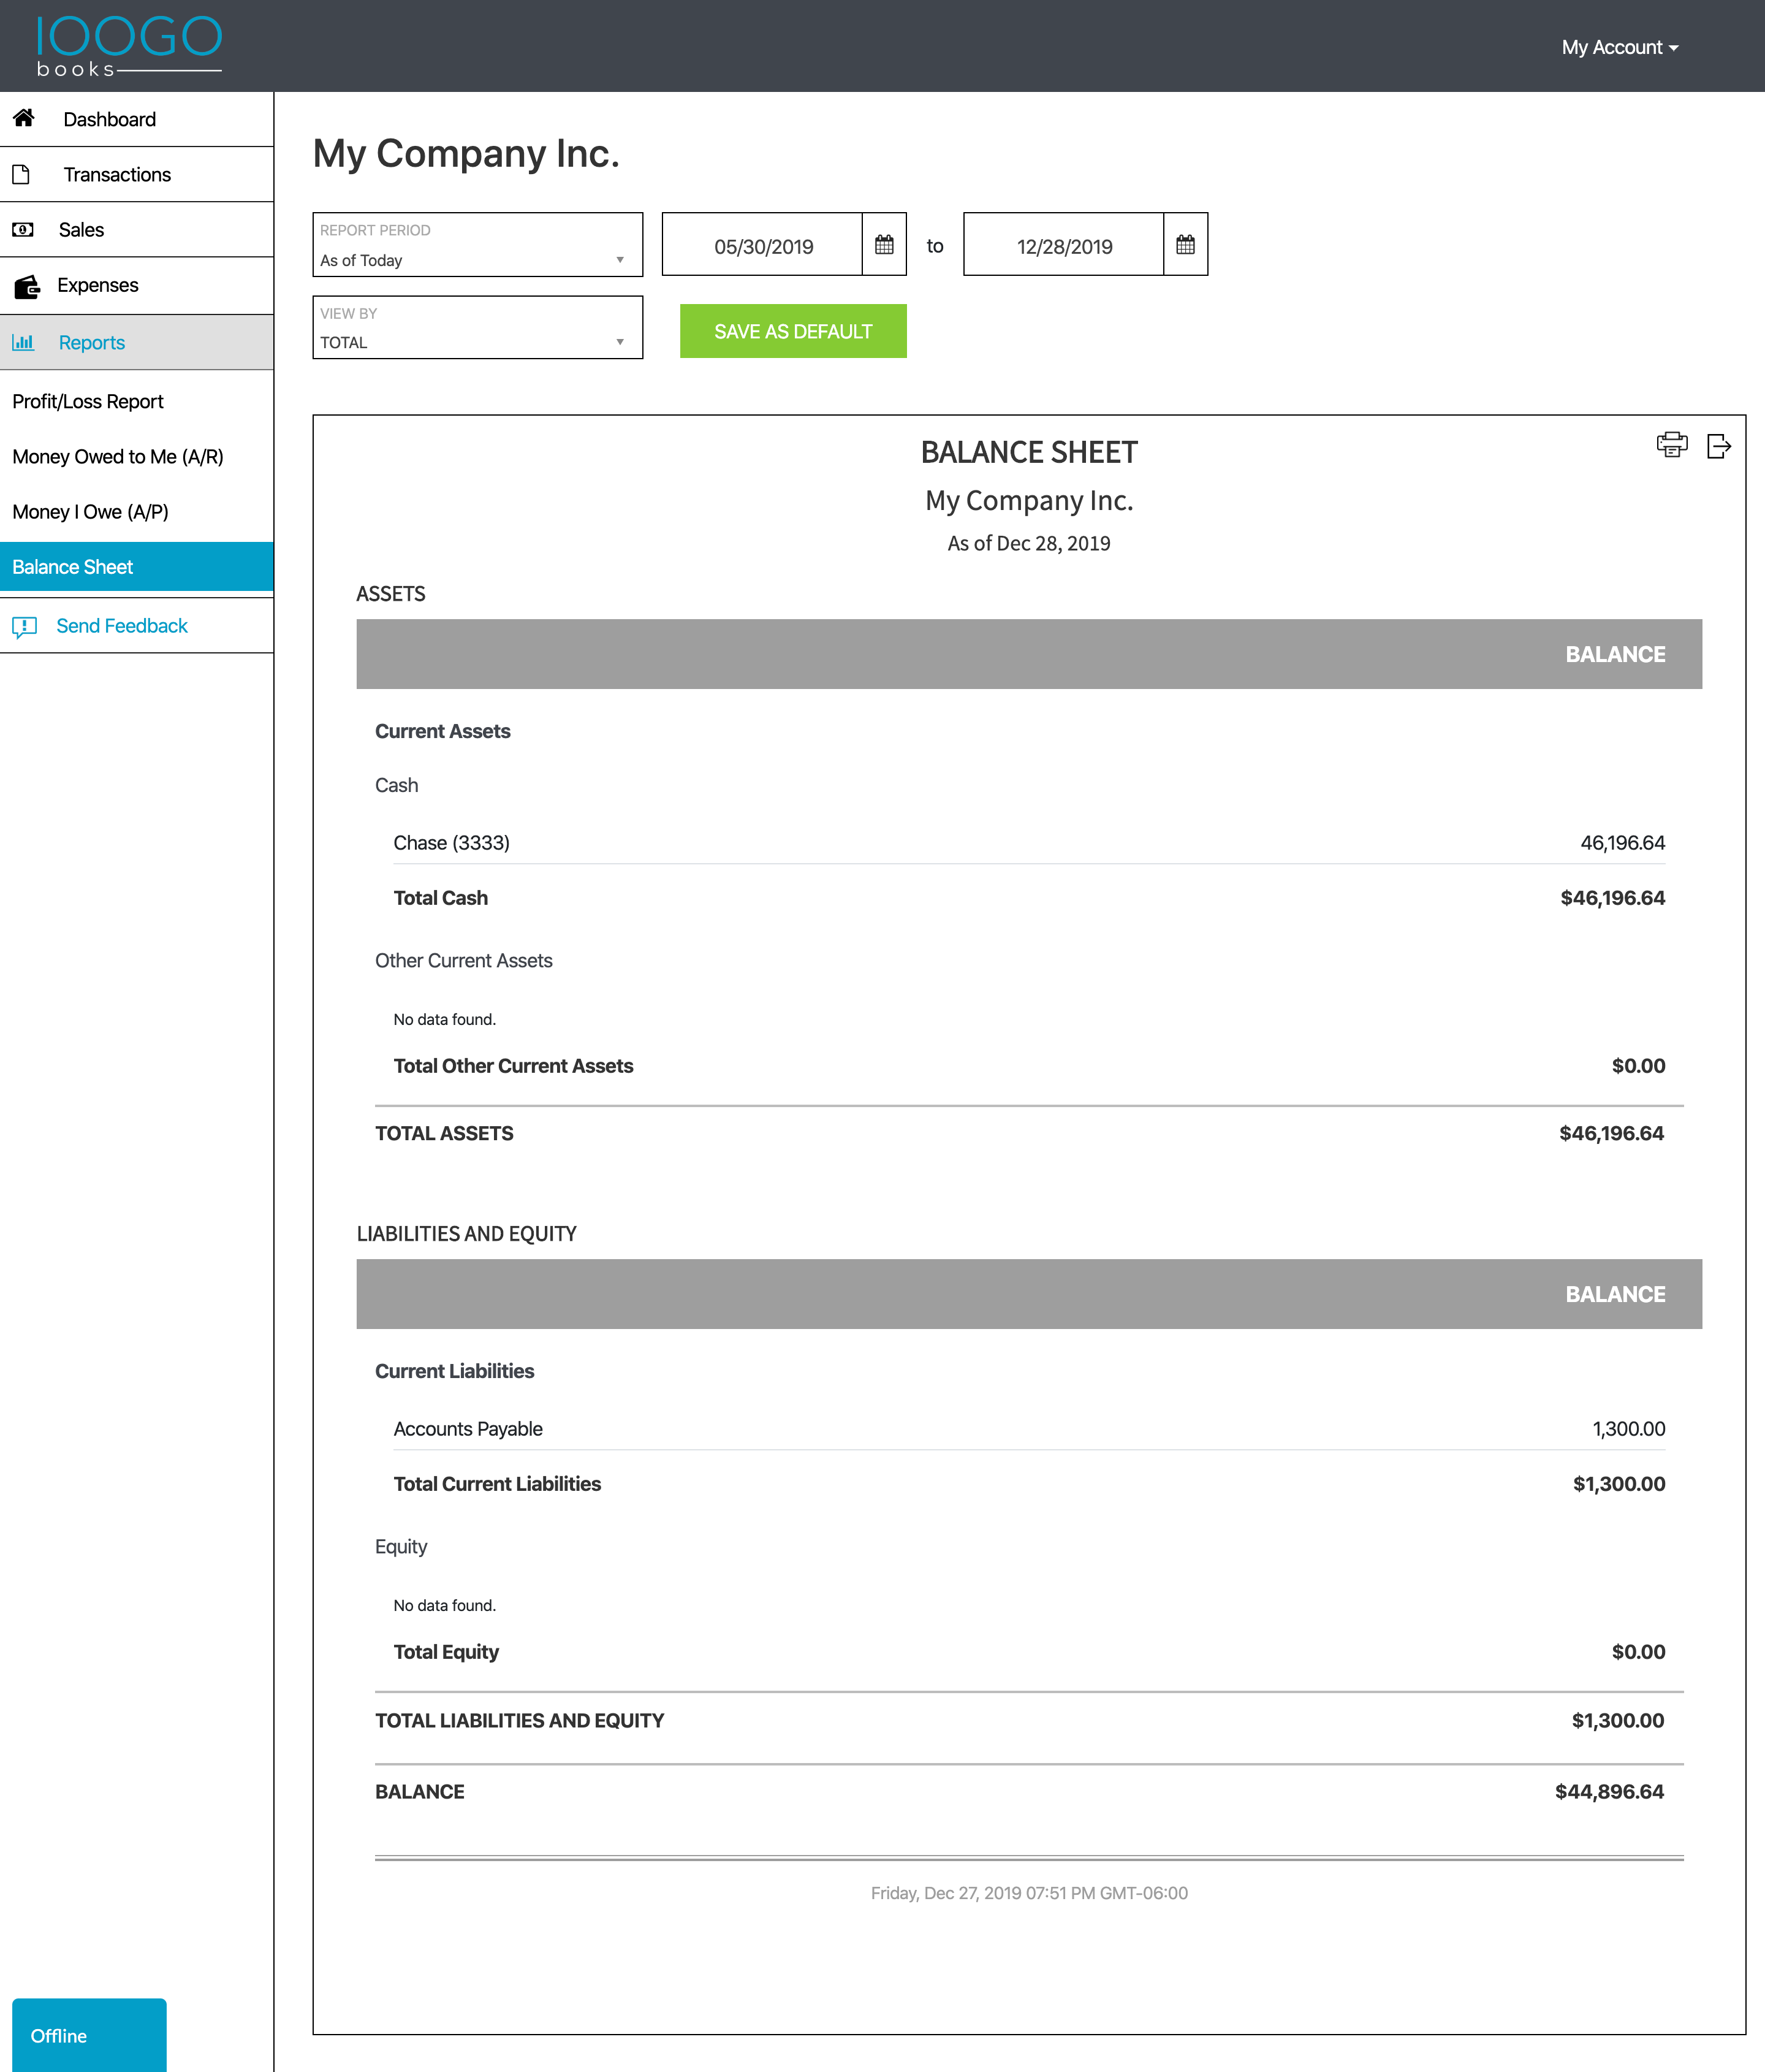Click the Save As Default button
1765x2072 pixels.
click(x=793, y=331)
